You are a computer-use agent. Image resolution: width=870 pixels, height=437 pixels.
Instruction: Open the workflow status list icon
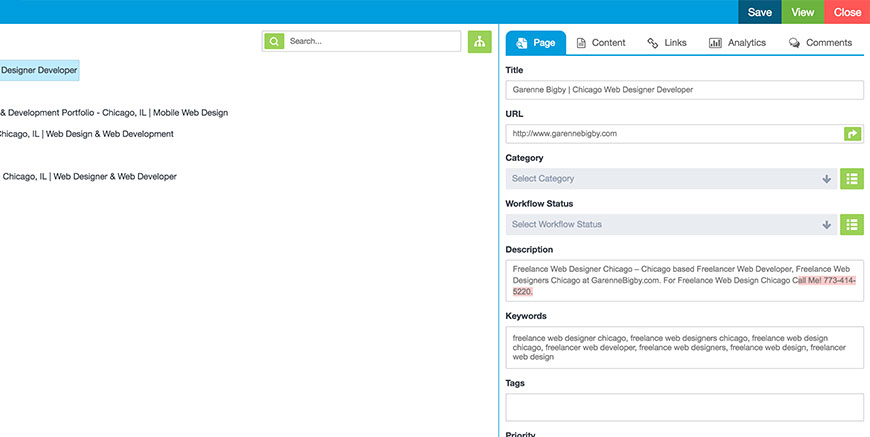point(852,225)
